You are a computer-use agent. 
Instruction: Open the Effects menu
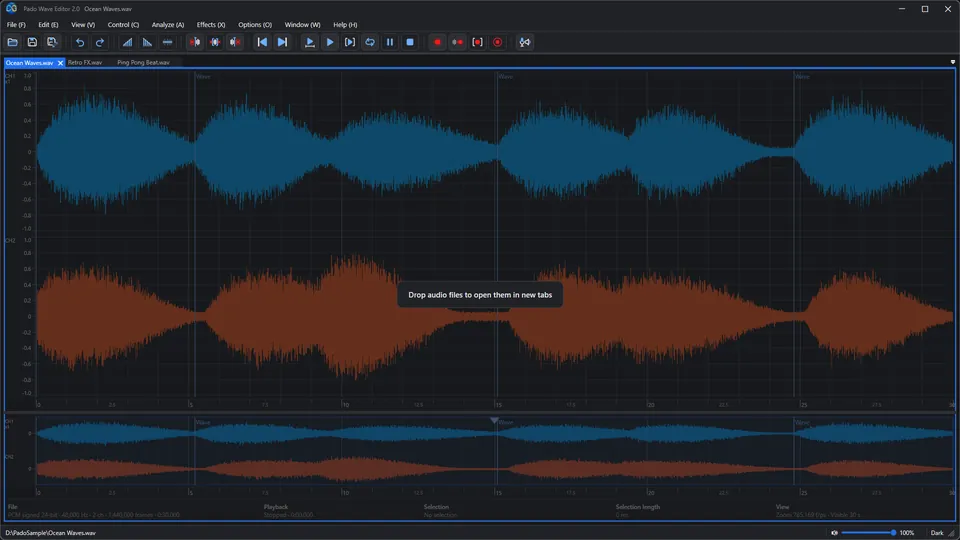[x=211, y=24]
